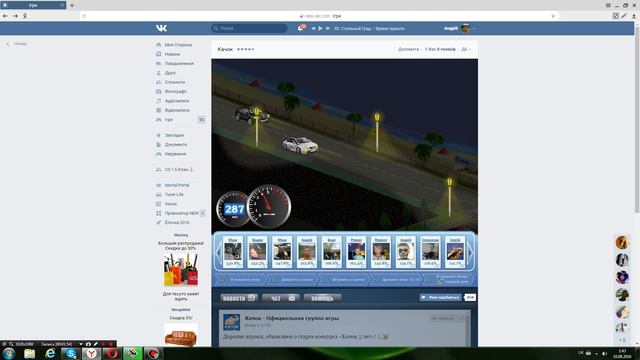Open Opera browser from taskbar
This screenshot has width=640, height=360.
click(112, 353)
